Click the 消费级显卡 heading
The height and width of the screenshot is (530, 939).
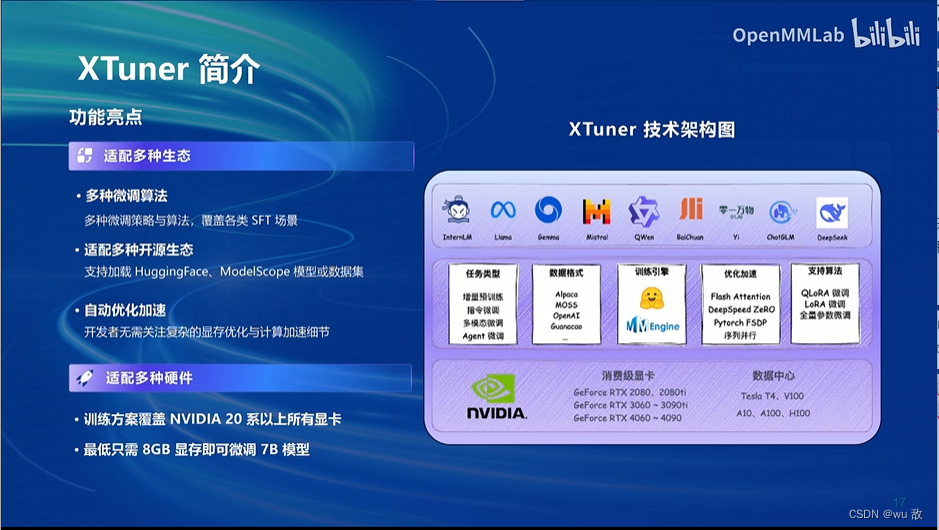(628, 375)
